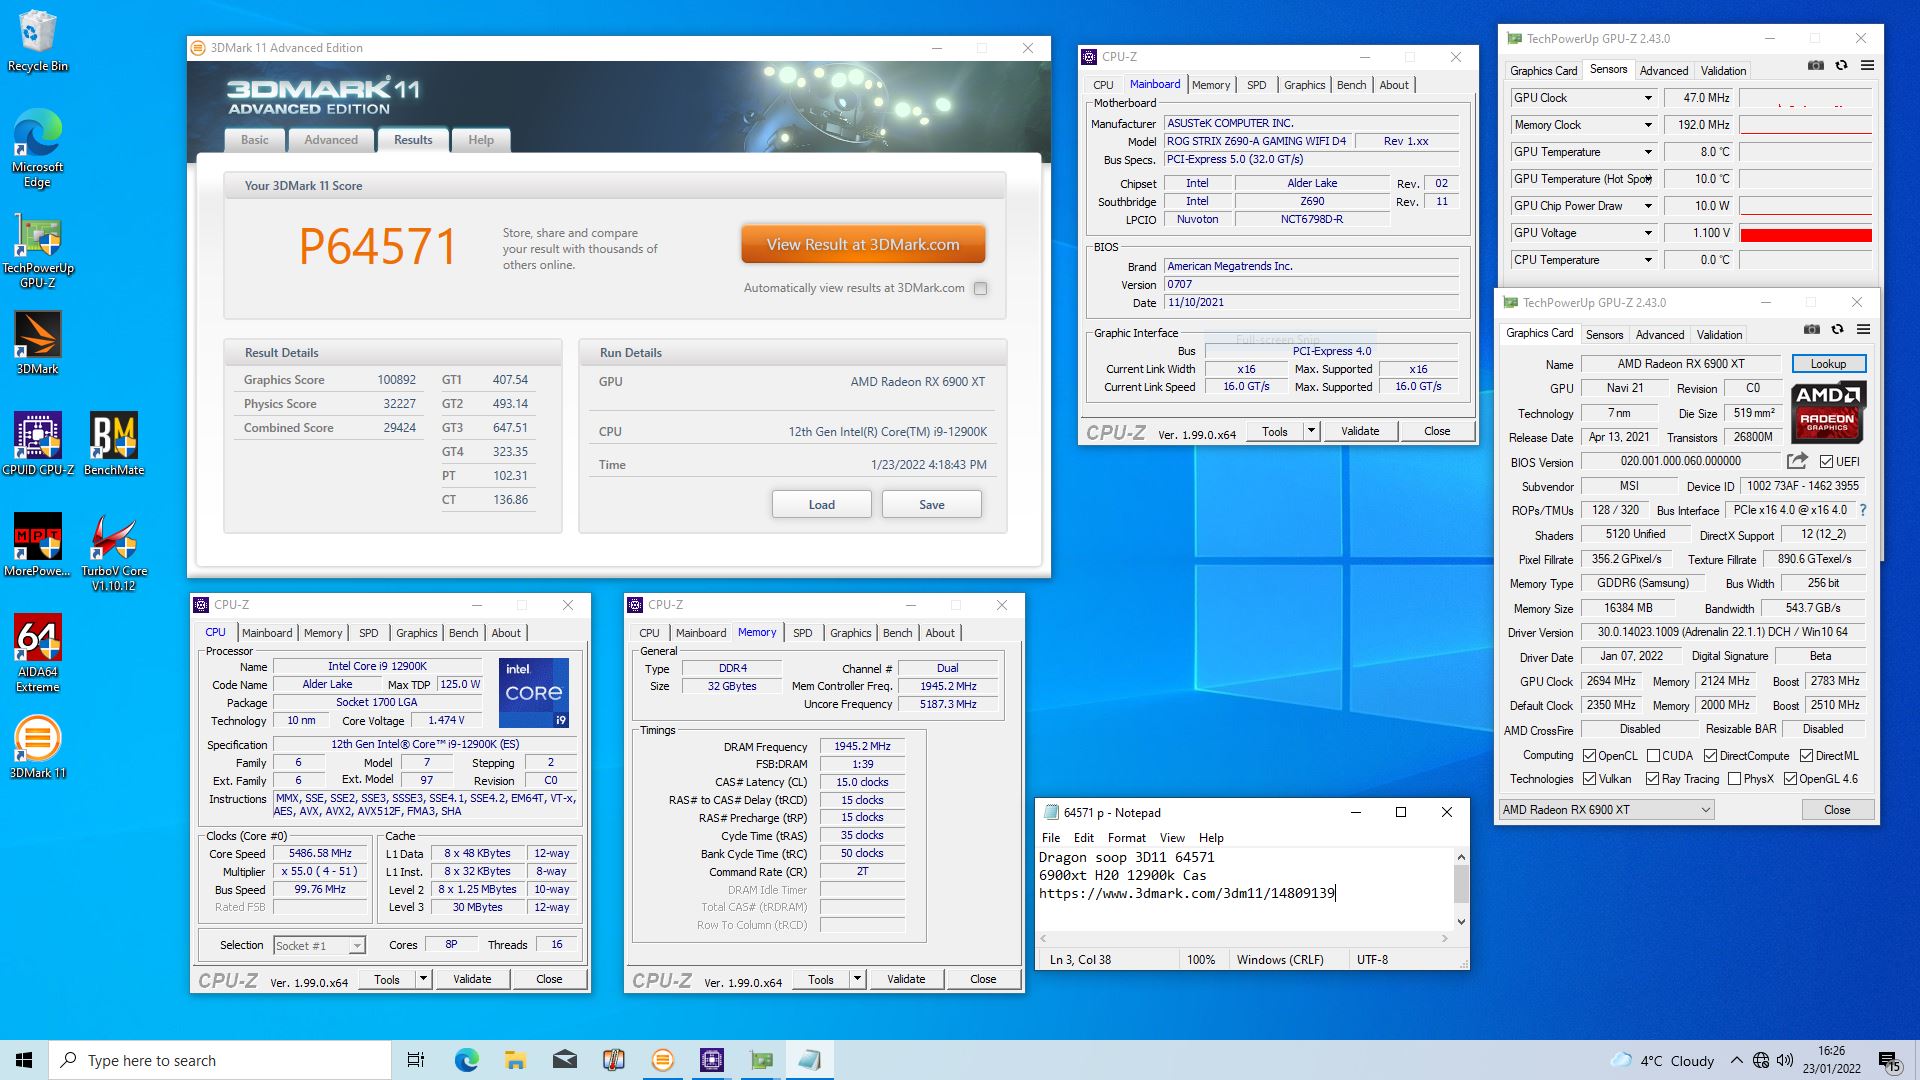Toggle automatically view results at 3DMark.com
This screenshot has height=1080, width=1920.
(x=980, y=288)
